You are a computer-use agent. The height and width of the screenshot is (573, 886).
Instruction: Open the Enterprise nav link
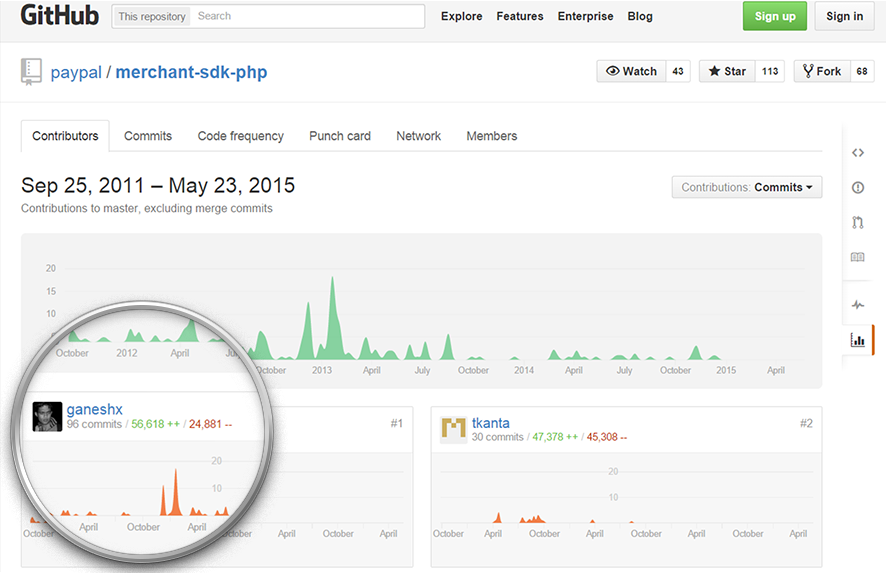tap(585, 16)
